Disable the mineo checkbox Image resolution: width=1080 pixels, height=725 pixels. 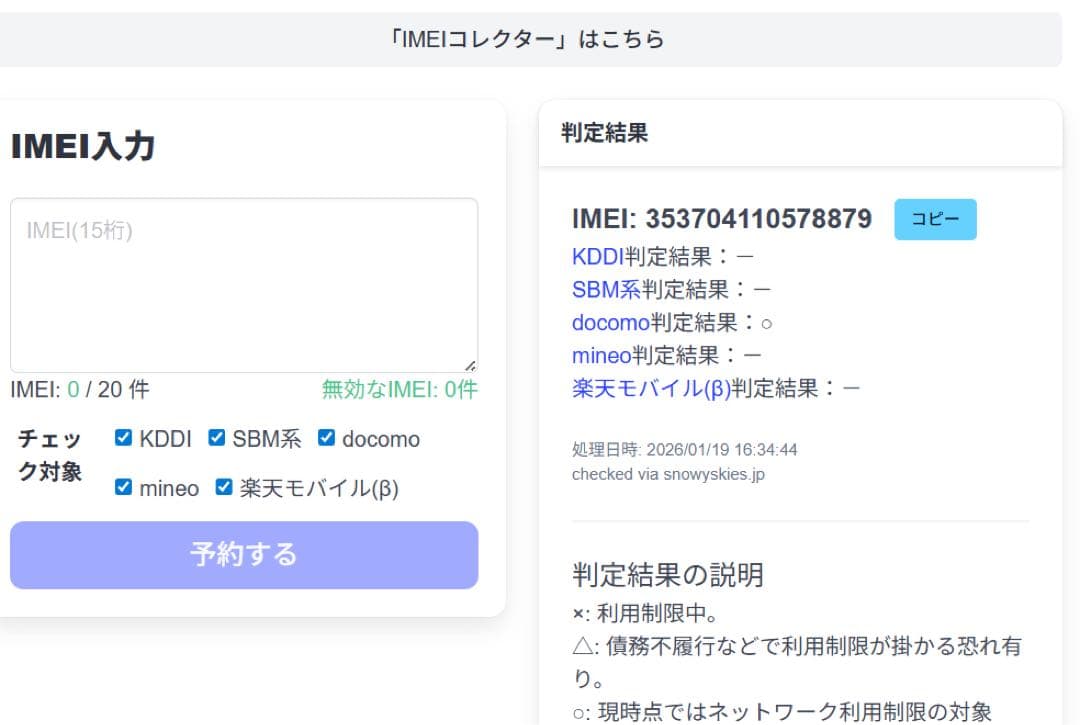coord(124,488)
